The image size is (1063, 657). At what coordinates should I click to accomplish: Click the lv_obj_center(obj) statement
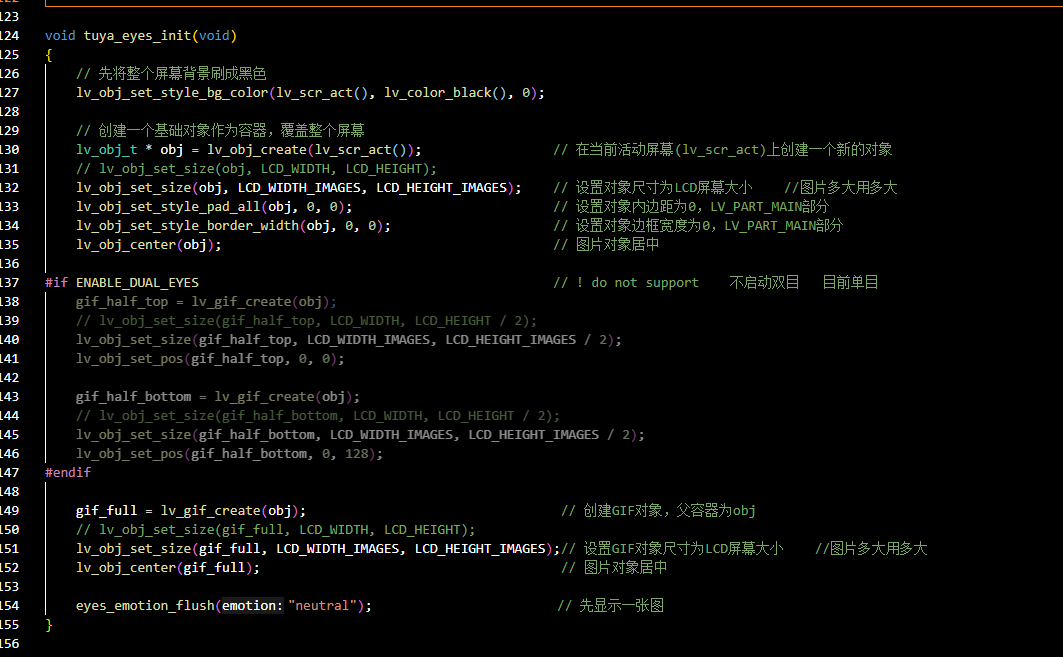pyautogui.click(x=148, y=245)
